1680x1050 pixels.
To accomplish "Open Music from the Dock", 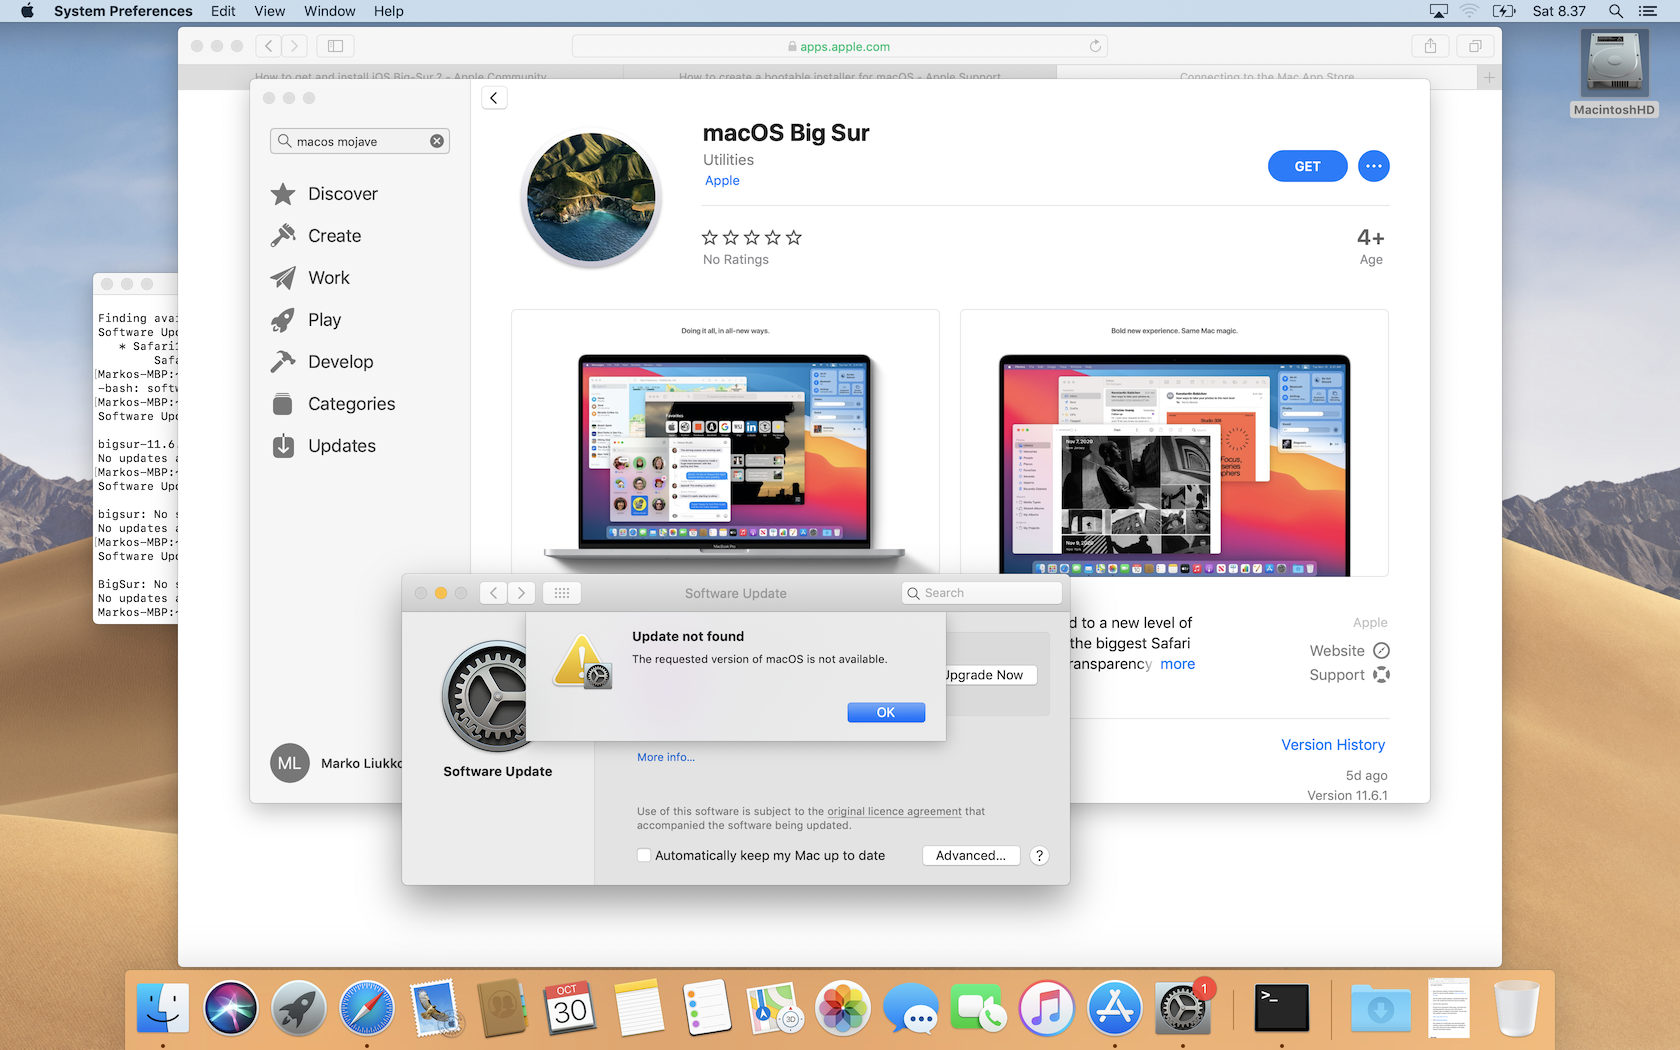I will [1047, 1007].
